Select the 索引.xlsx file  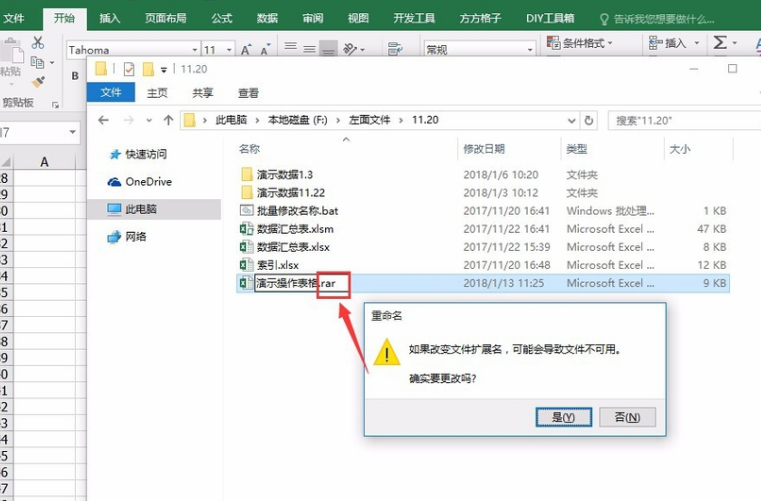269,265
